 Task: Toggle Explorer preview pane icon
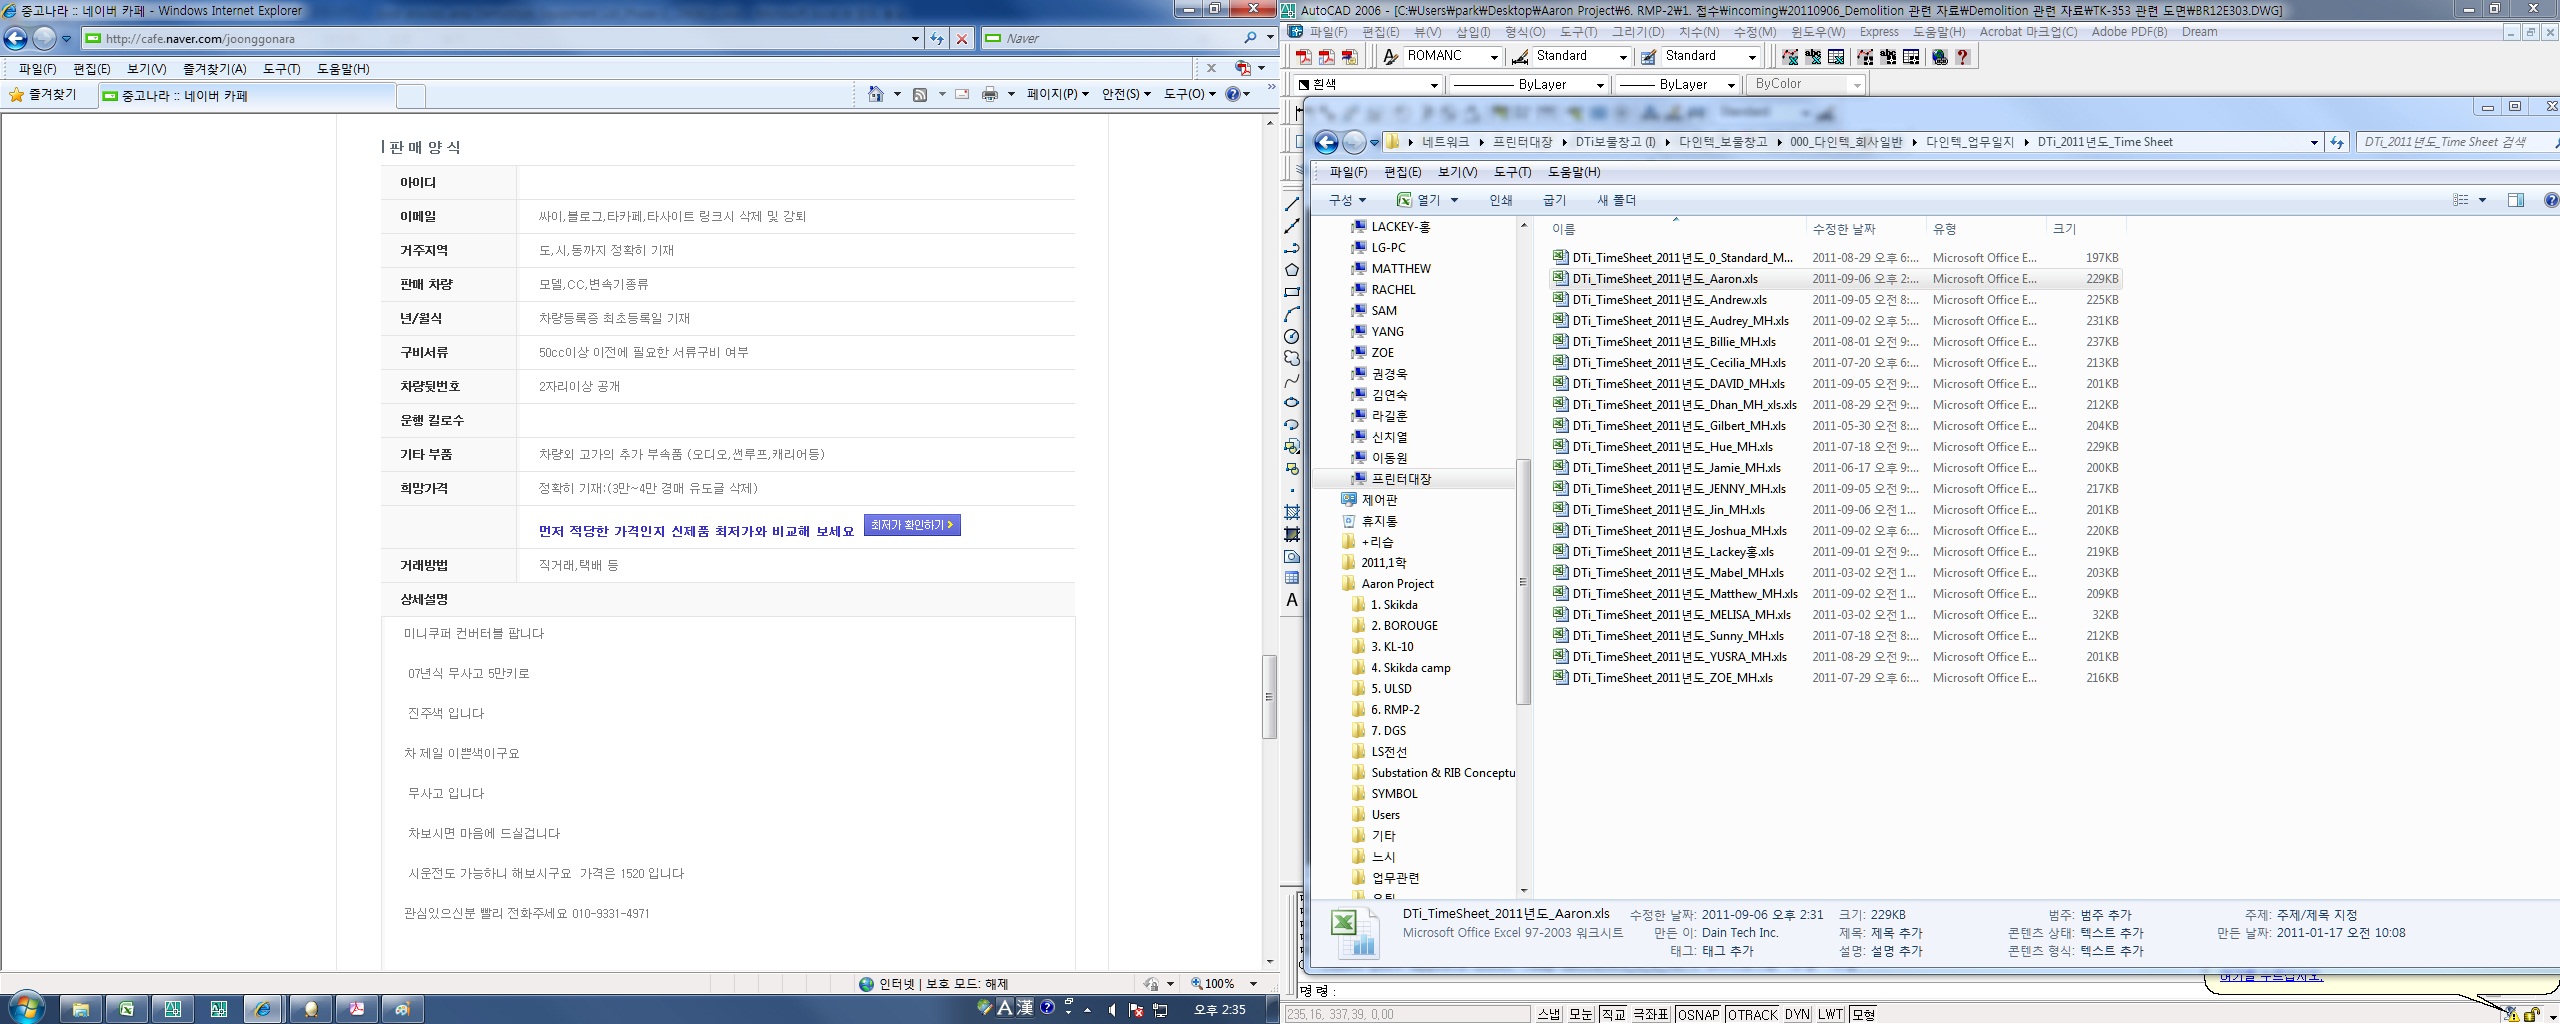pos(2516,200)
